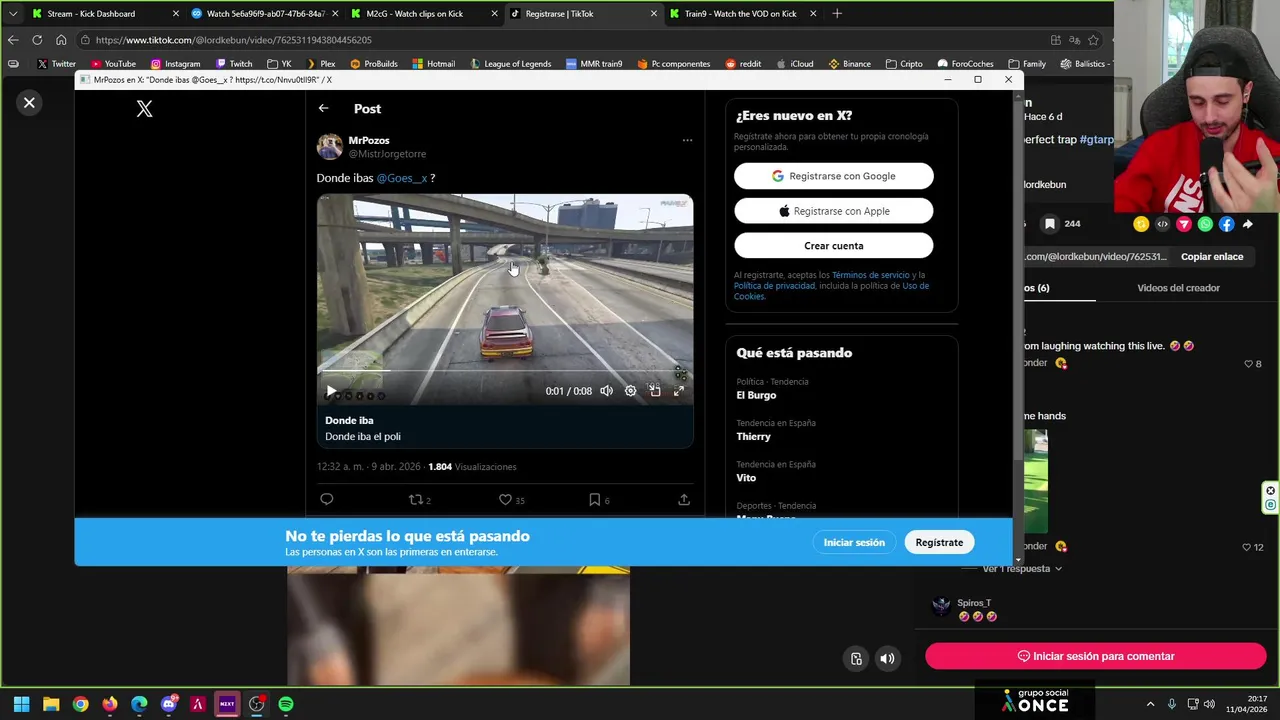This screenshot has width=1280, height=720.
Task: Mute the TikTok video volume
Action: (887, 658)
